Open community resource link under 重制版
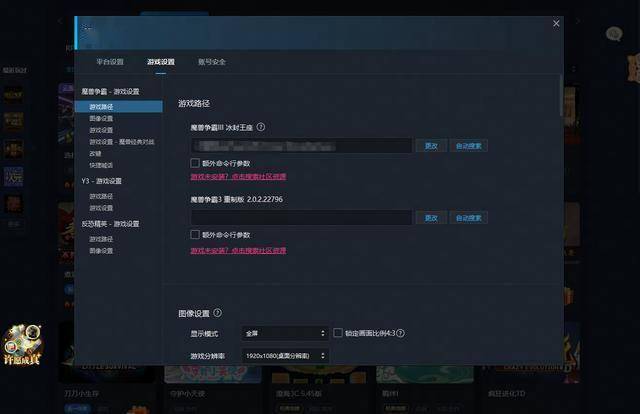 238,250
